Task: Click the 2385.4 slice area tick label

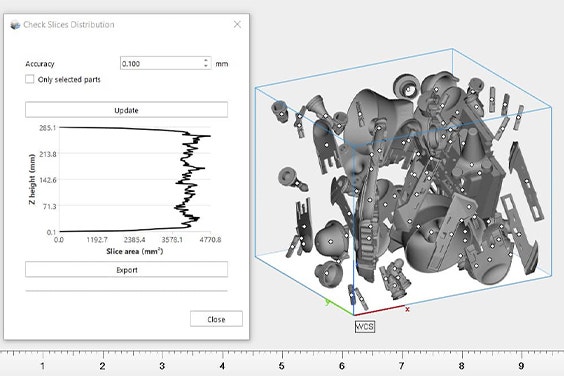Action: click(134, 240)
